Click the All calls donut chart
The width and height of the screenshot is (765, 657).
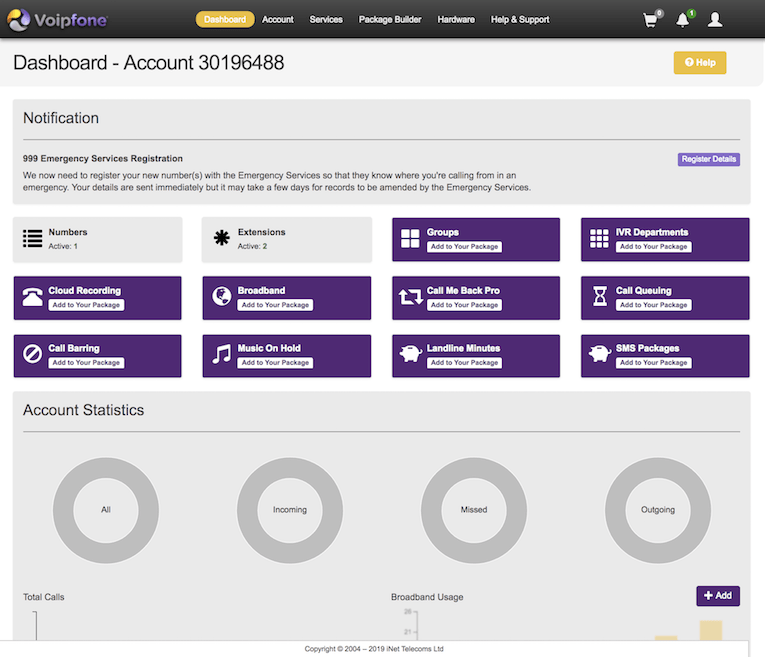pos(106,510)
